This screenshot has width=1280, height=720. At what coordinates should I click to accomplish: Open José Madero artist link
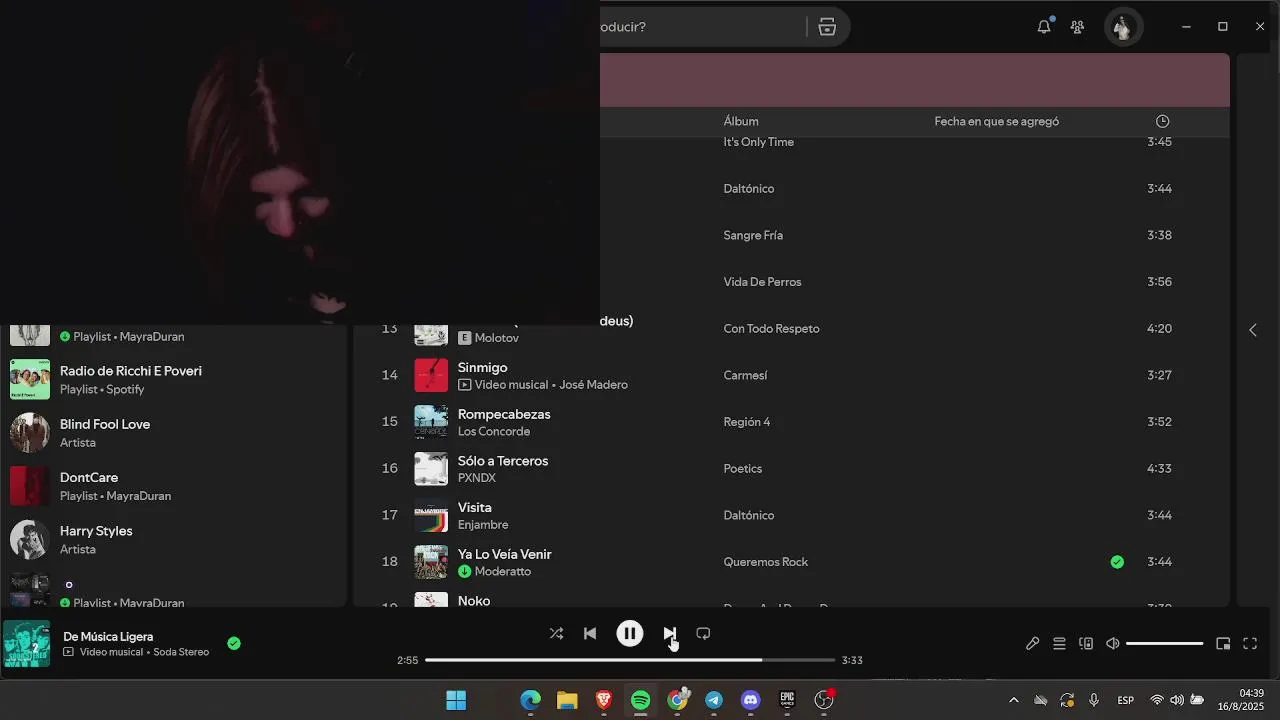click(x=593, y=385)
